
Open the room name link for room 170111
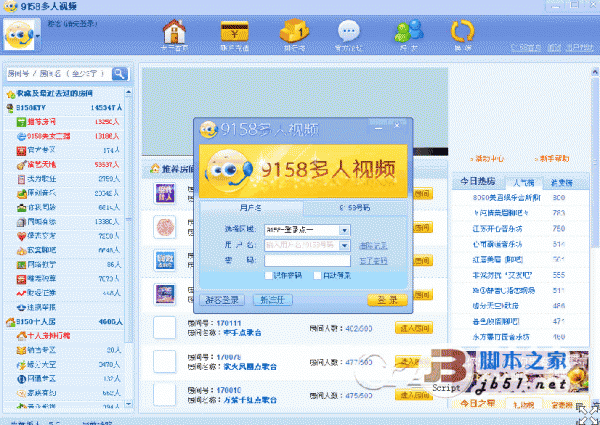click(242, 333)
